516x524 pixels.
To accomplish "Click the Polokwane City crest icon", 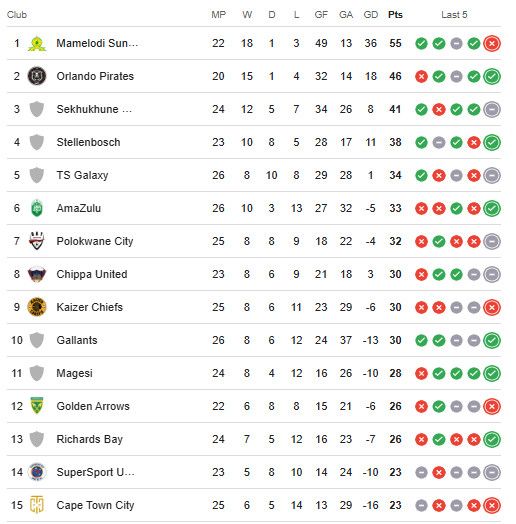I will tap(37, 241).
